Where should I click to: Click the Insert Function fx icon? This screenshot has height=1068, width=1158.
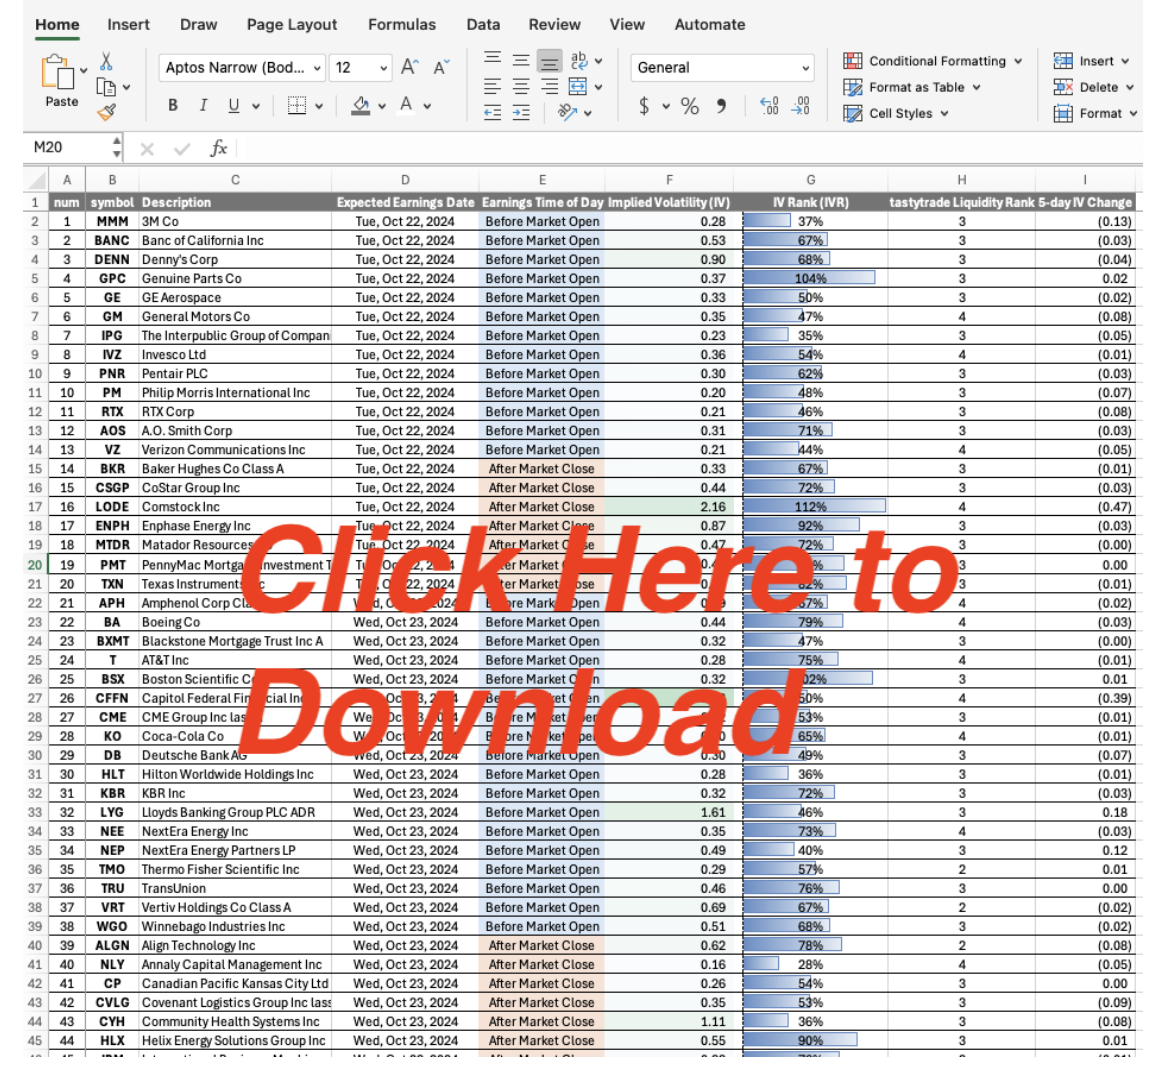coord(218,148)
